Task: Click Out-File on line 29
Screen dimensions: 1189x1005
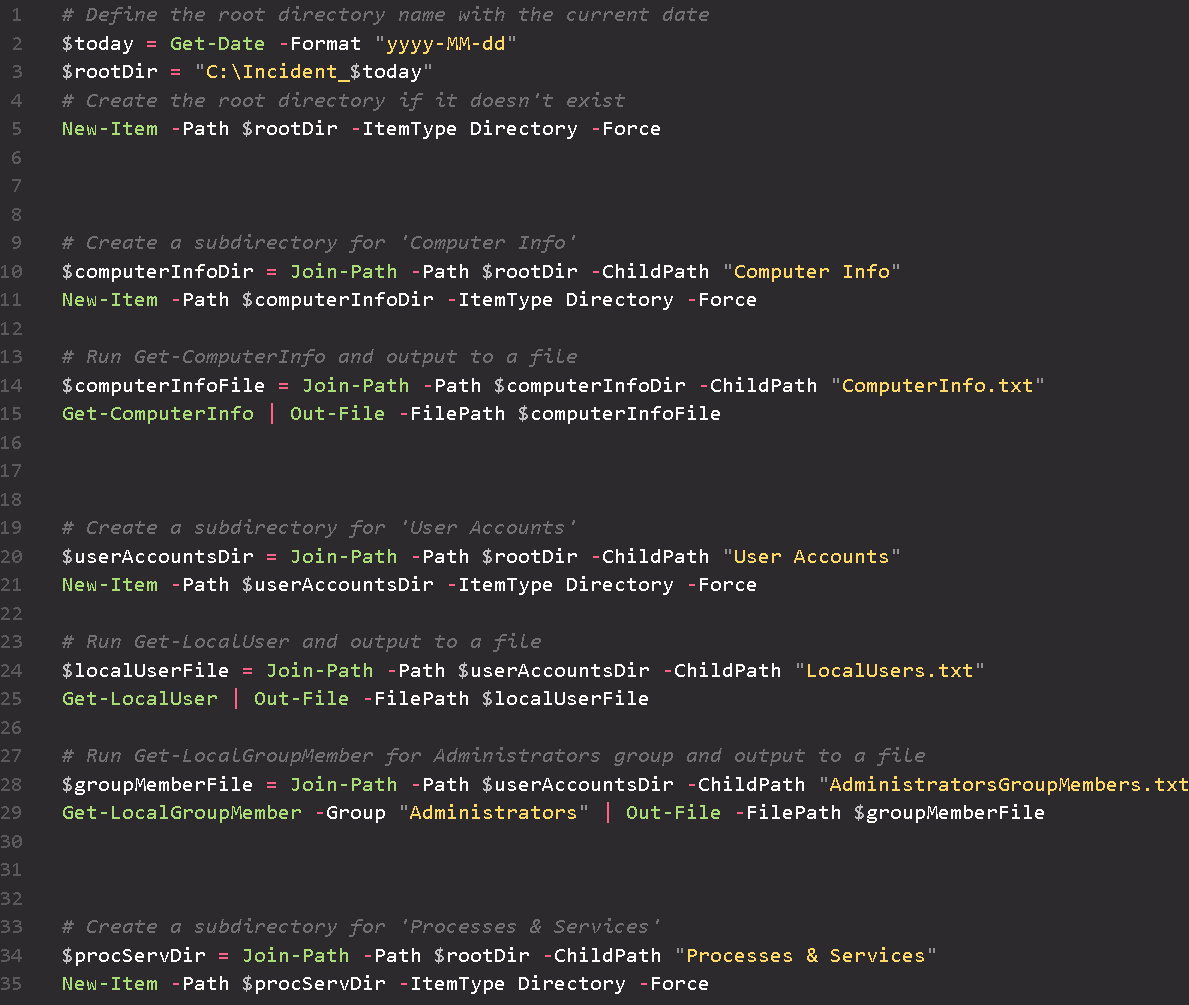Action: click(x=673, y=813)
